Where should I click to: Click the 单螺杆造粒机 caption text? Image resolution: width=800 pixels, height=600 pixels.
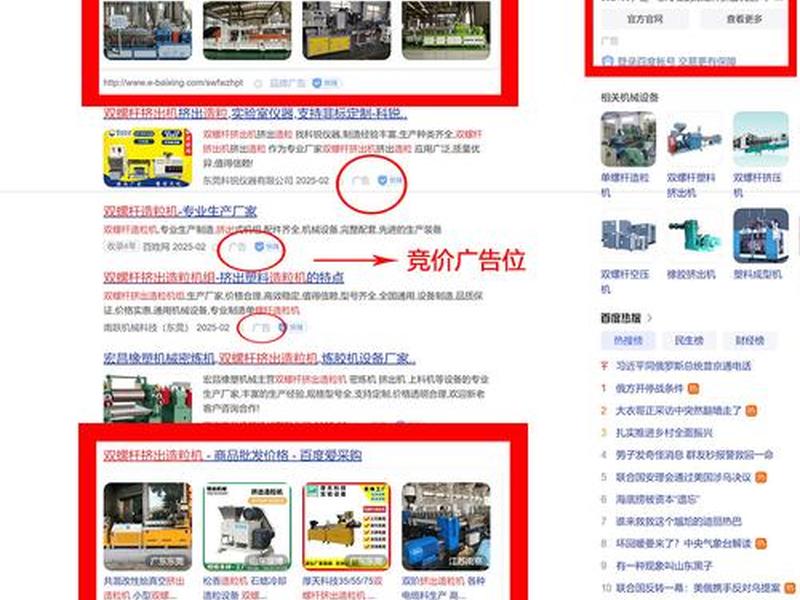[x=624, y=185]
